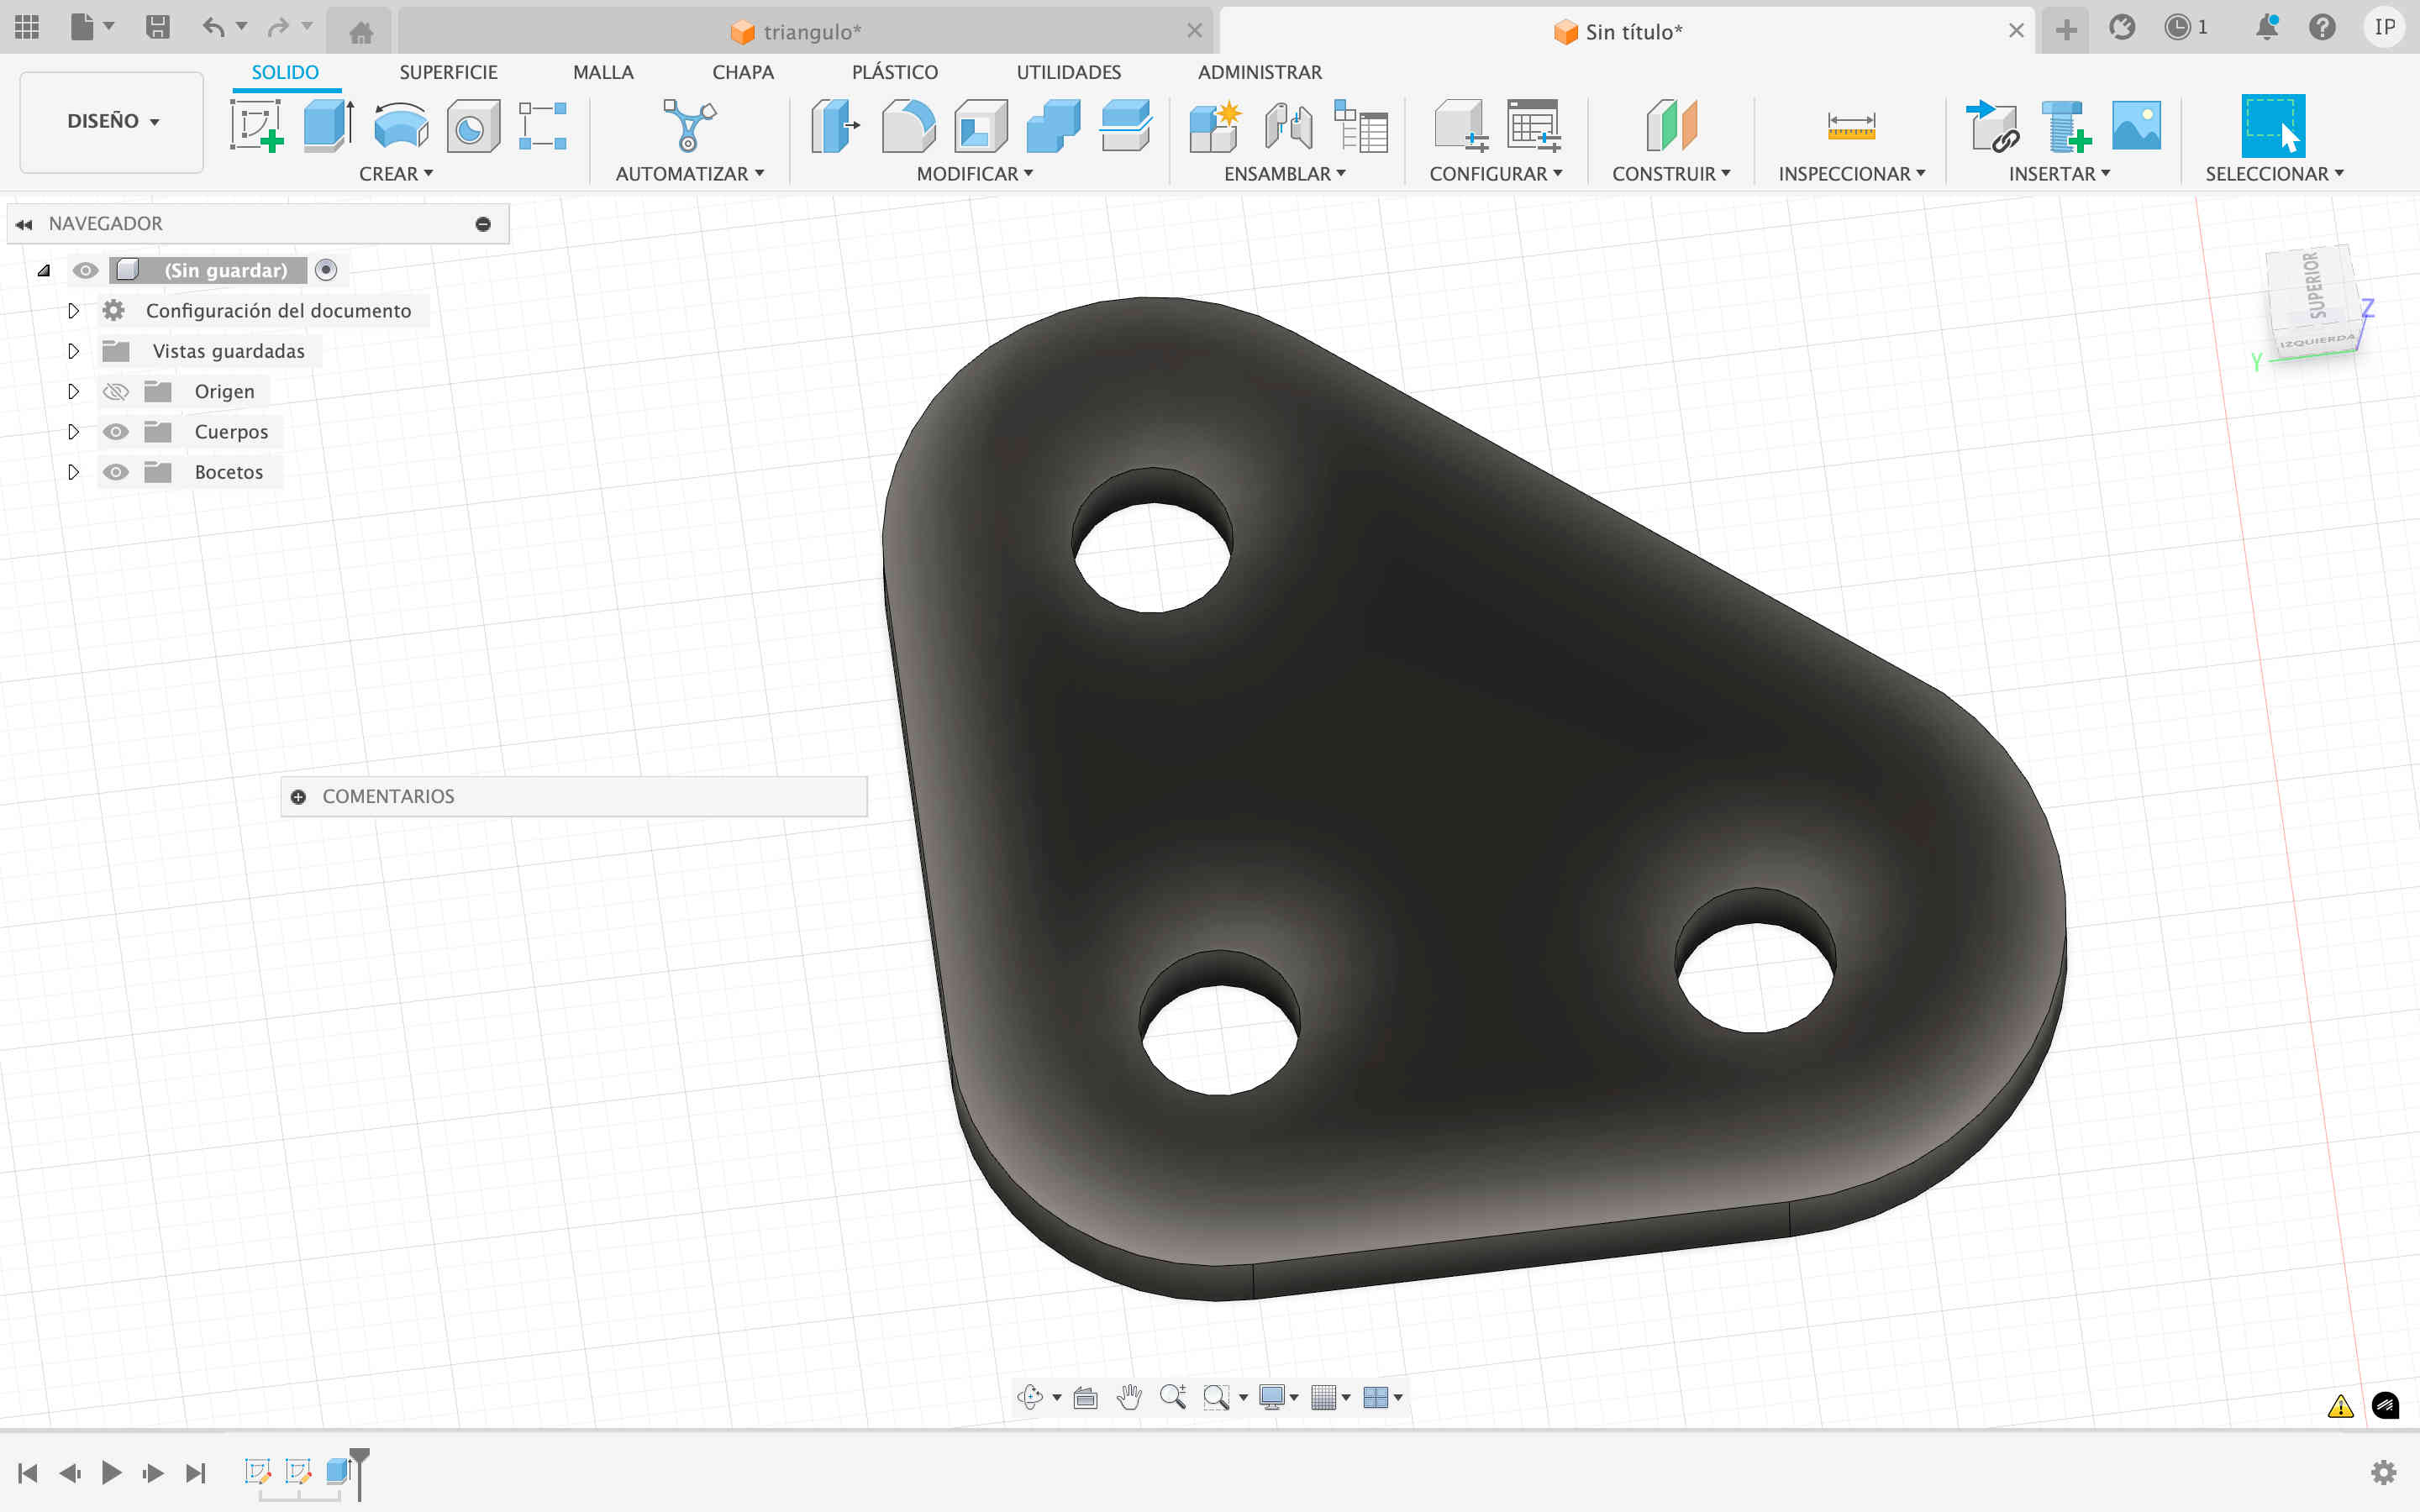Click the Save icon
2420x1512 pixels.
[x=157, y=27]
